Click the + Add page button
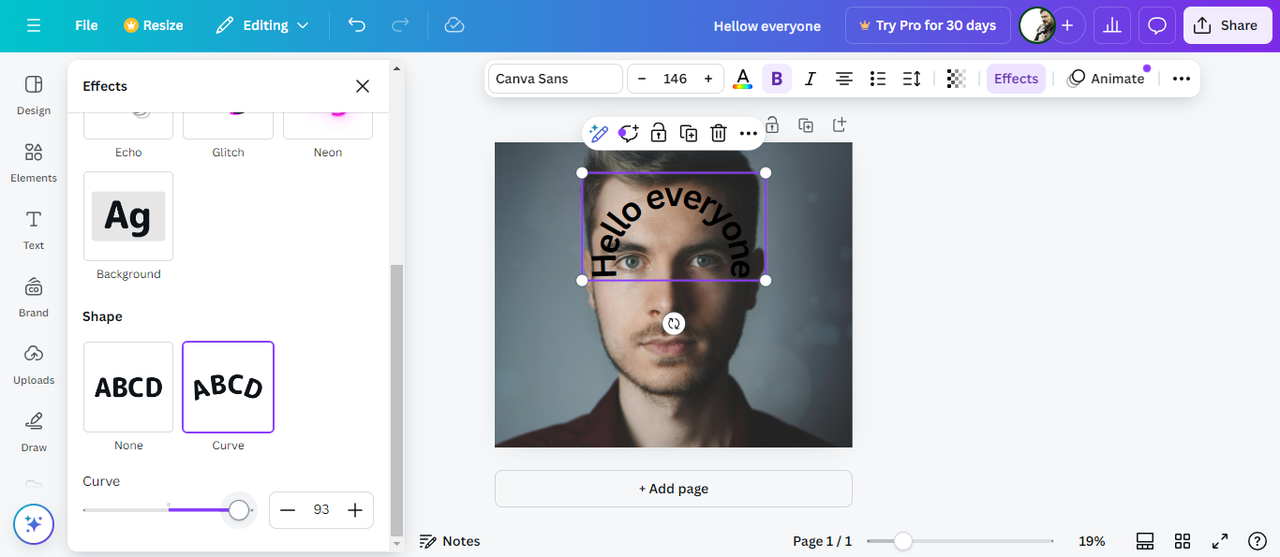1280x557 pixels. pos(674,489)
